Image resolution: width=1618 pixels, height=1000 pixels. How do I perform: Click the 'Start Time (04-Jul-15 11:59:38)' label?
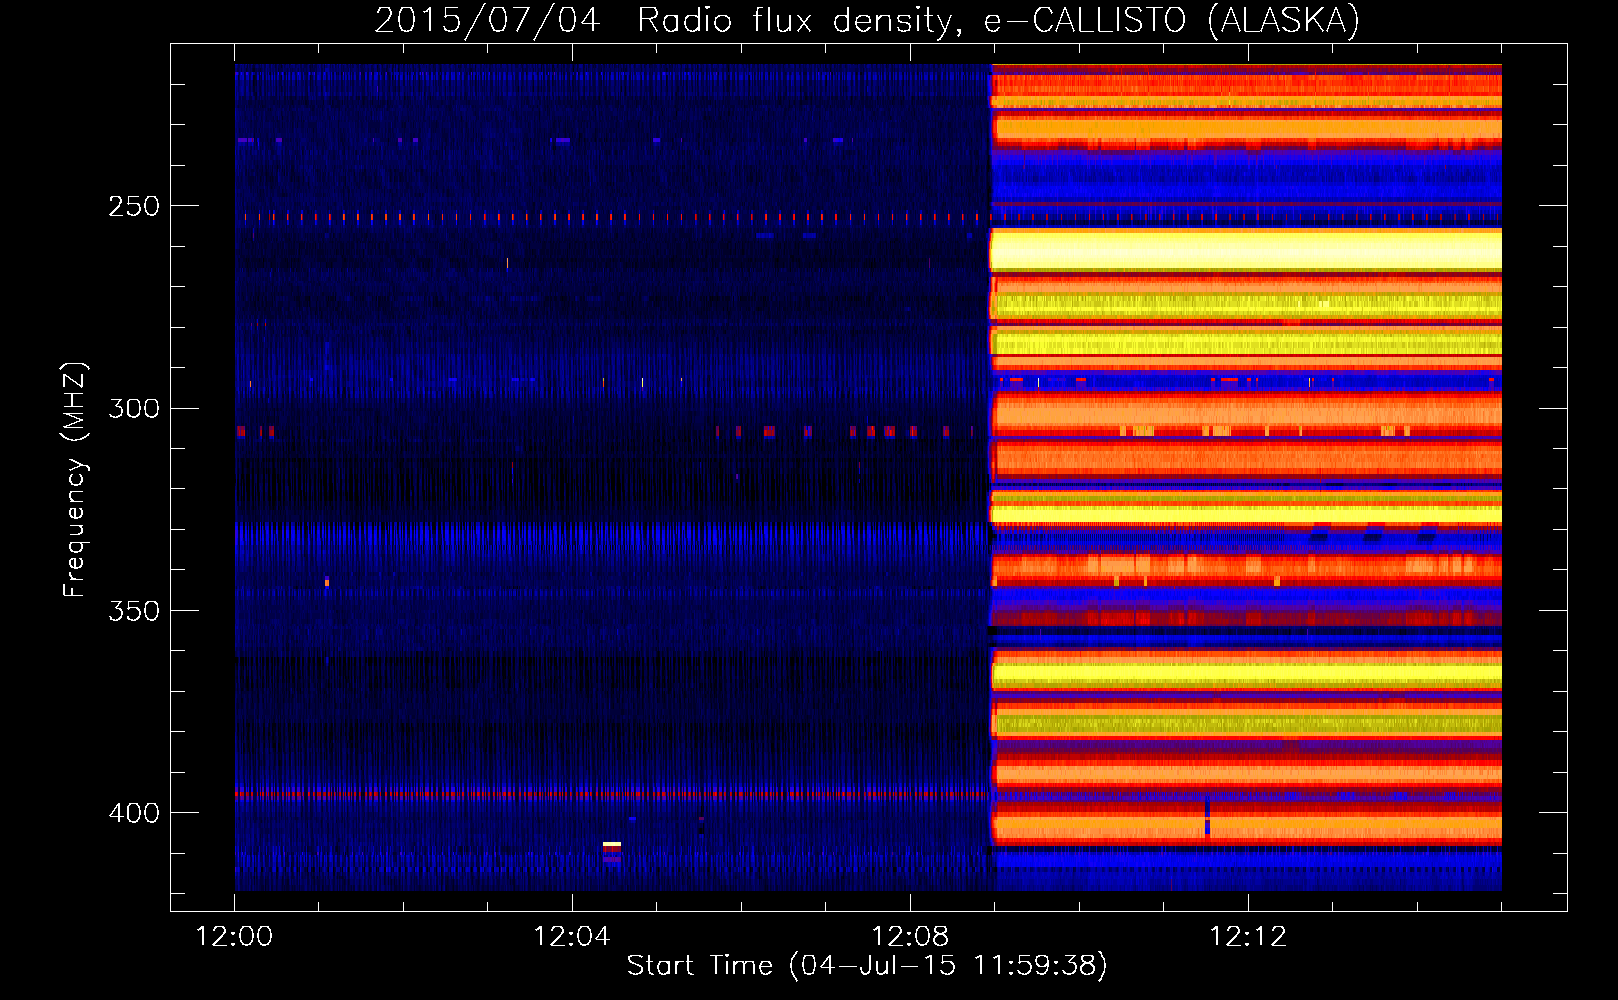[867, 966]
